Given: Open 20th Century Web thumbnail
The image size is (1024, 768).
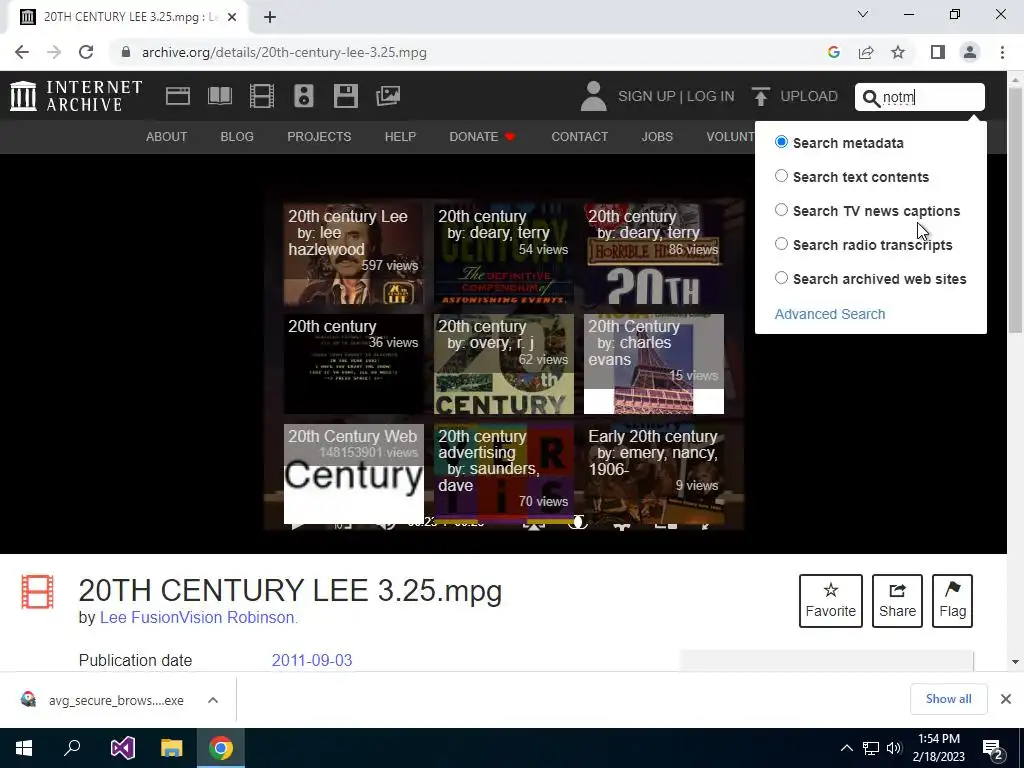Looking at the screenshot, I should (353, 474).
